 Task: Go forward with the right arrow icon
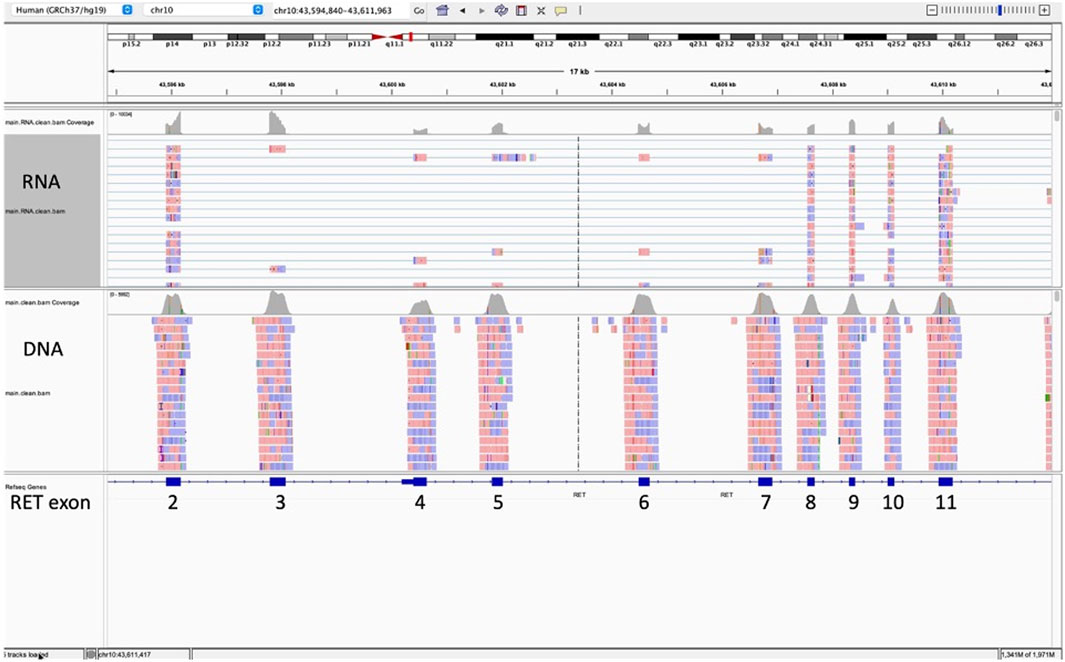[482, 11]
